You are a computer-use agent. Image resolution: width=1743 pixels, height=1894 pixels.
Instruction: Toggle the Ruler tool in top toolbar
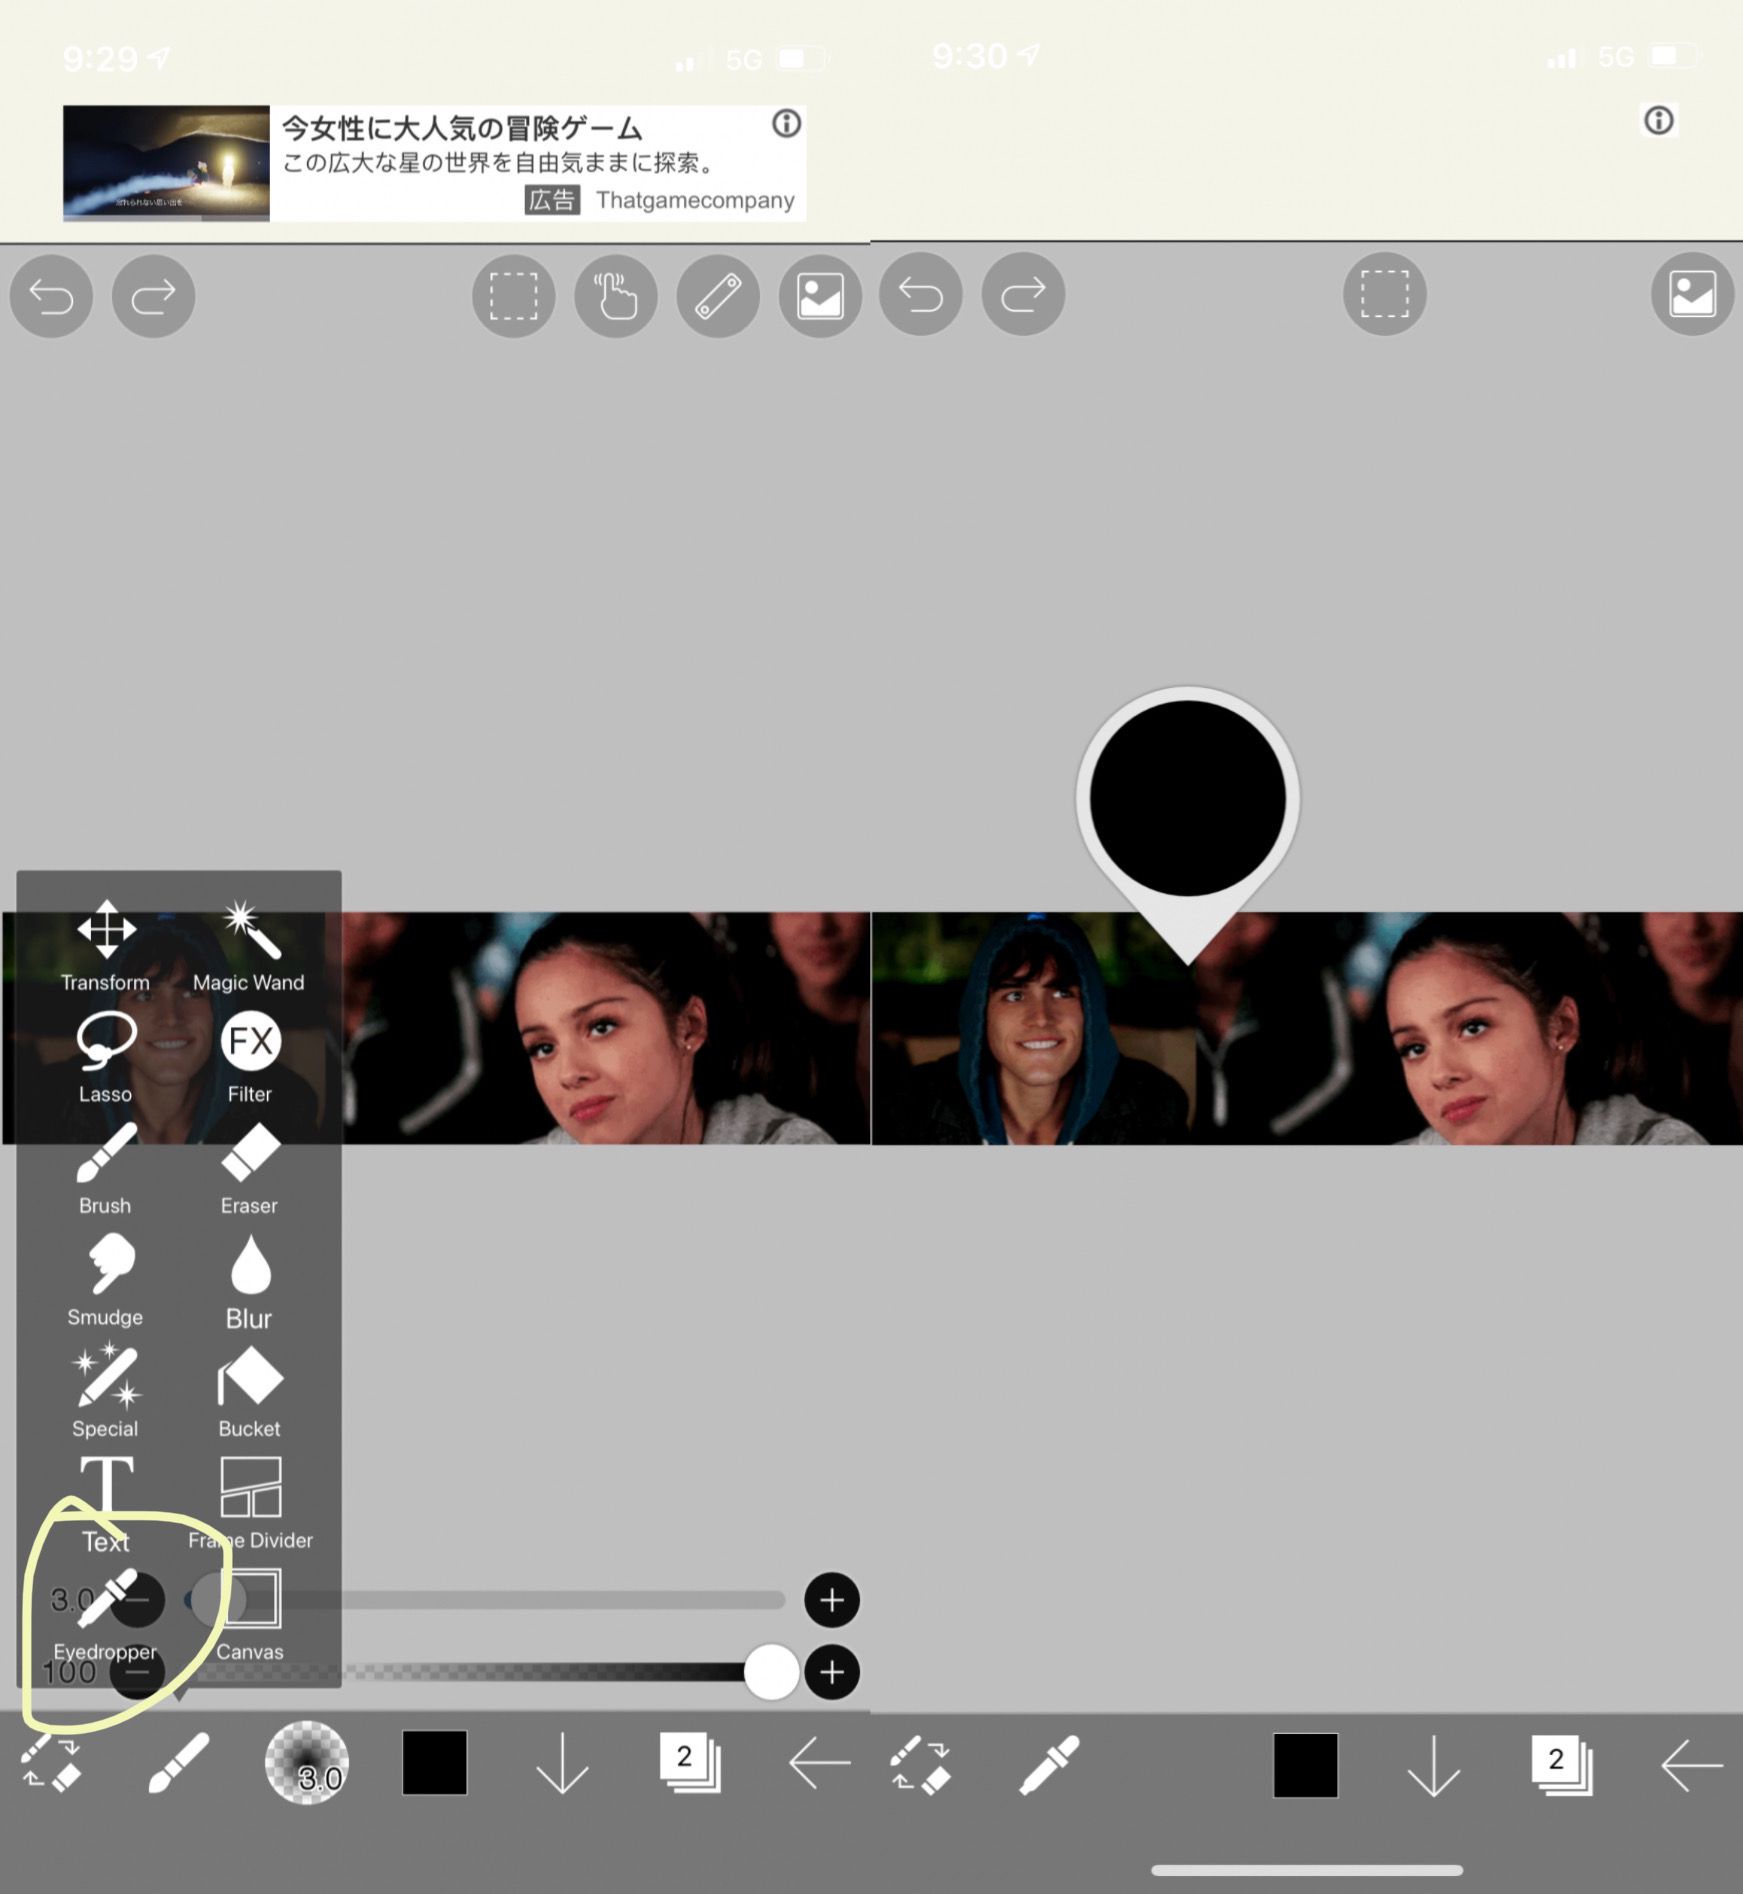[x=718, y=296]
